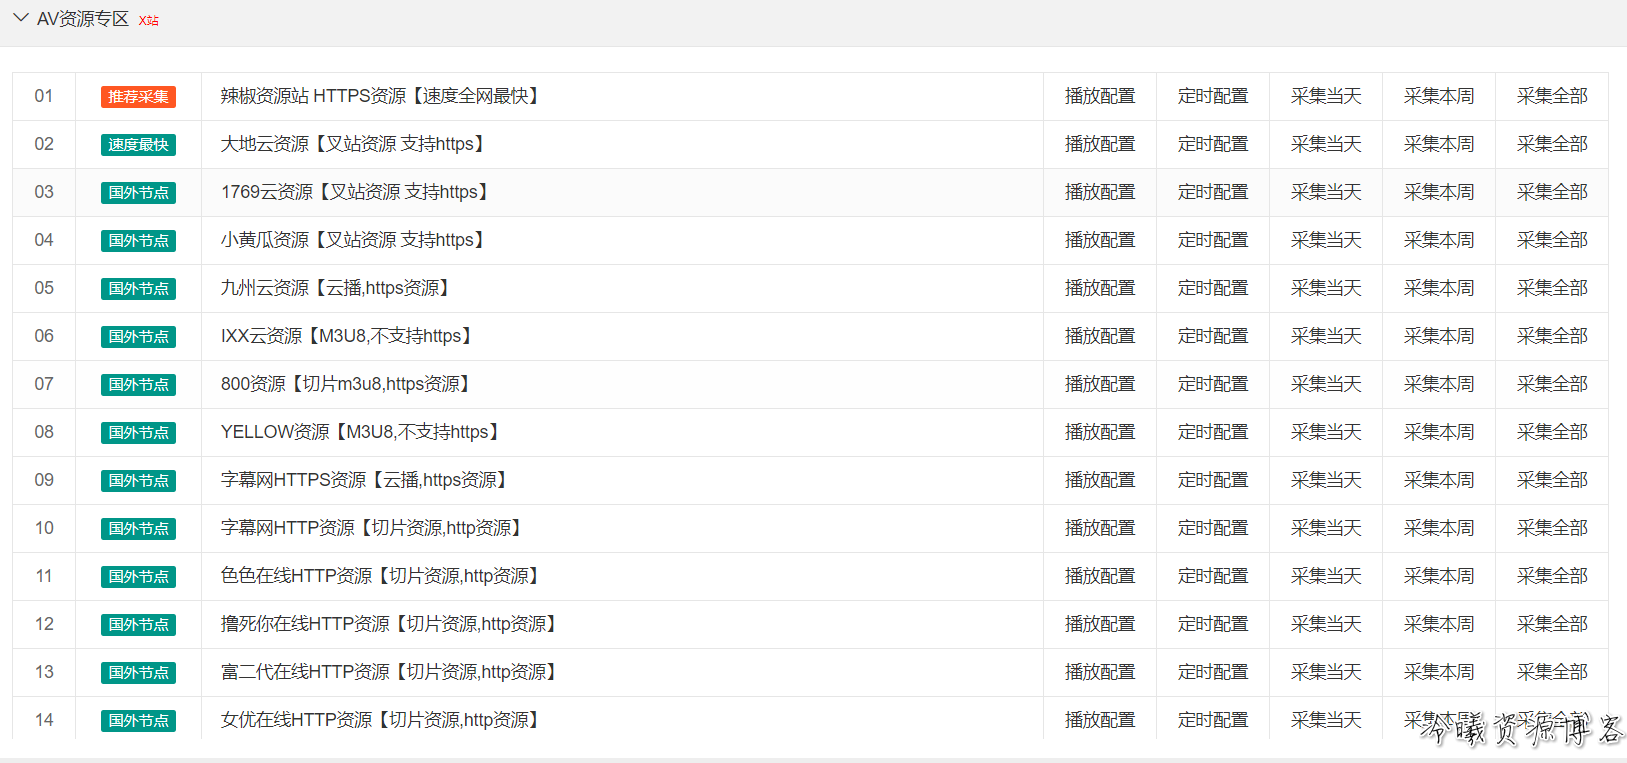
Task: Click 采集当天 for 大地云资源
Action: point(1326,144)
